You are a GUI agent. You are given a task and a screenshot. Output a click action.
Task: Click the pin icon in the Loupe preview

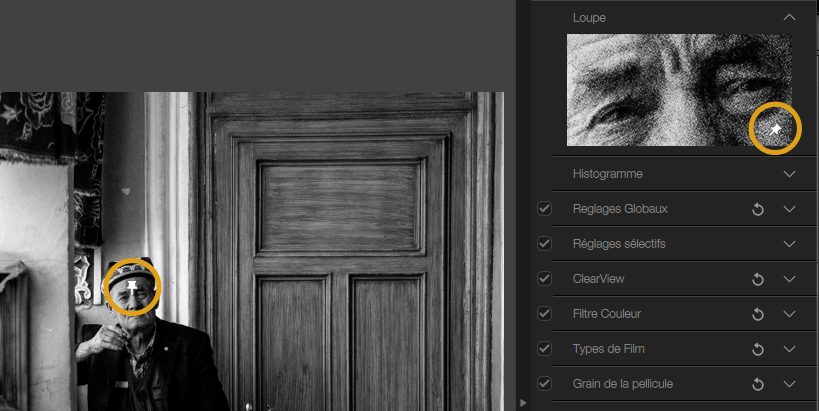(776, 129)
